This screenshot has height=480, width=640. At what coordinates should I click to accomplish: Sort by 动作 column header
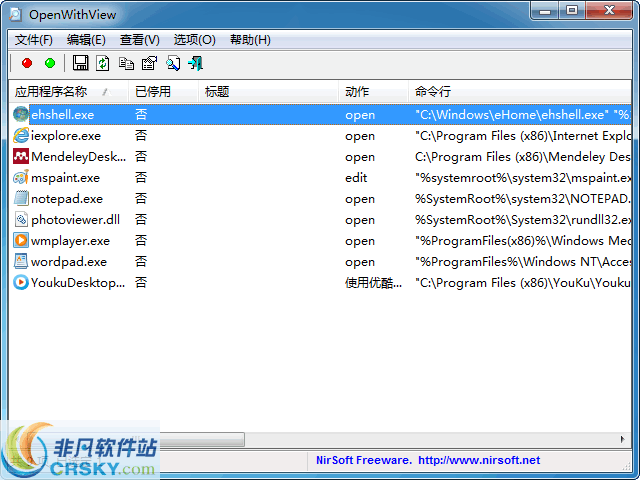(x=373, y=91)
